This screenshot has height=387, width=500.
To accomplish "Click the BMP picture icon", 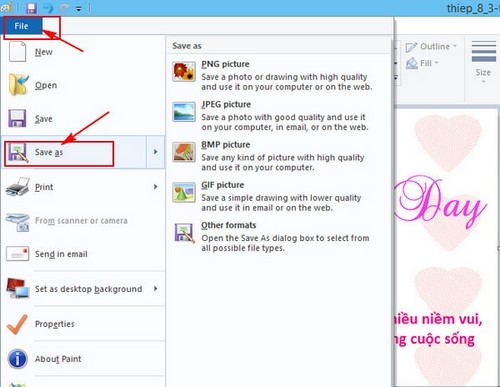I will (184, 152).
